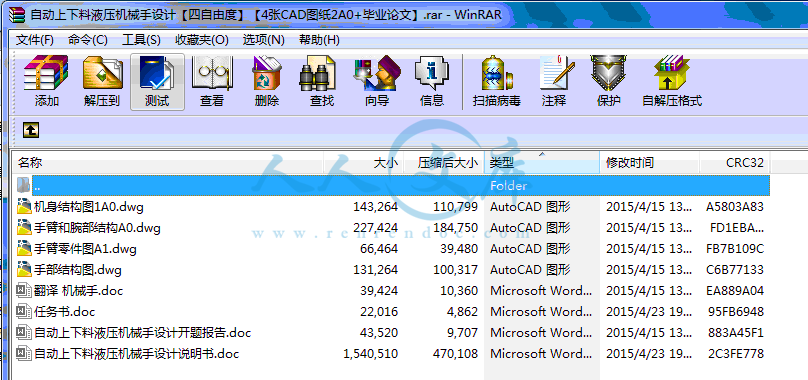The width and height of the screenshot is (808, 380).
Task: Open the Help (帮助) menu
Action: point(319,40)
